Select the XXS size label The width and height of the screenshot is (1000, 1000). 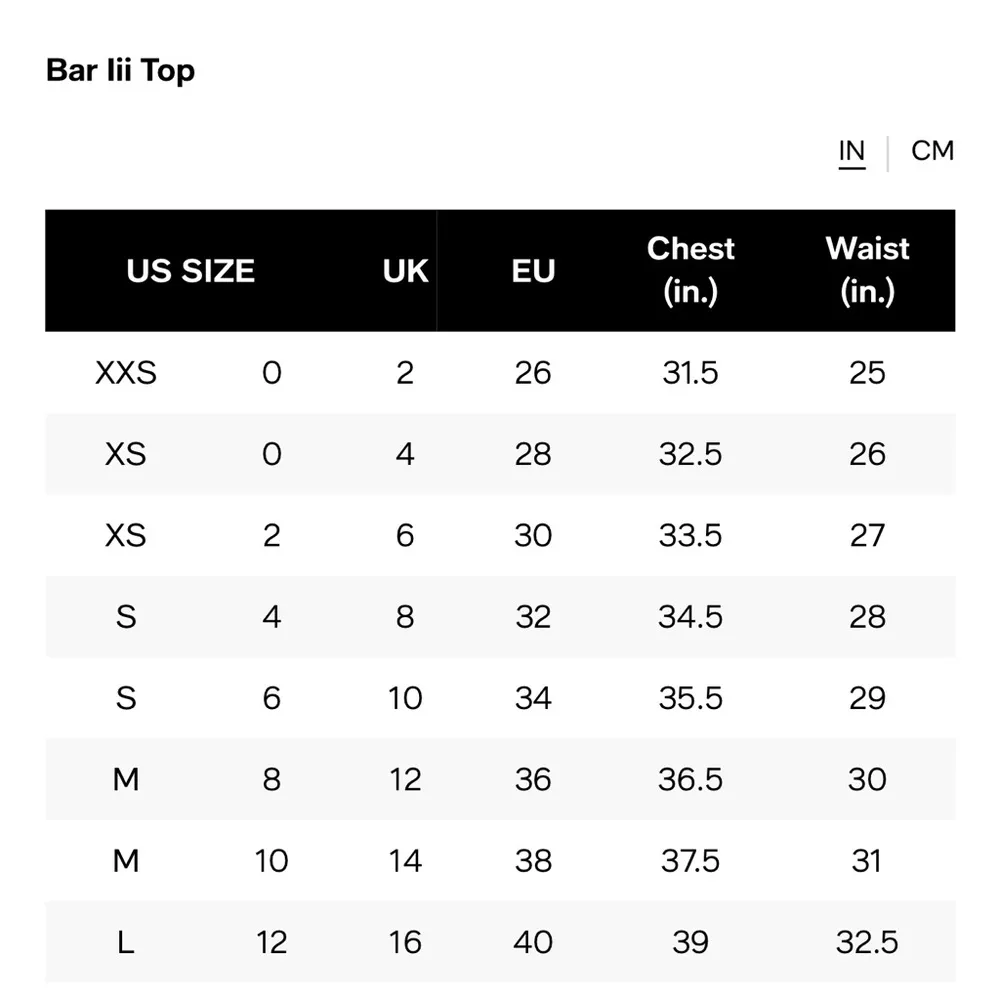coord(126,373)
